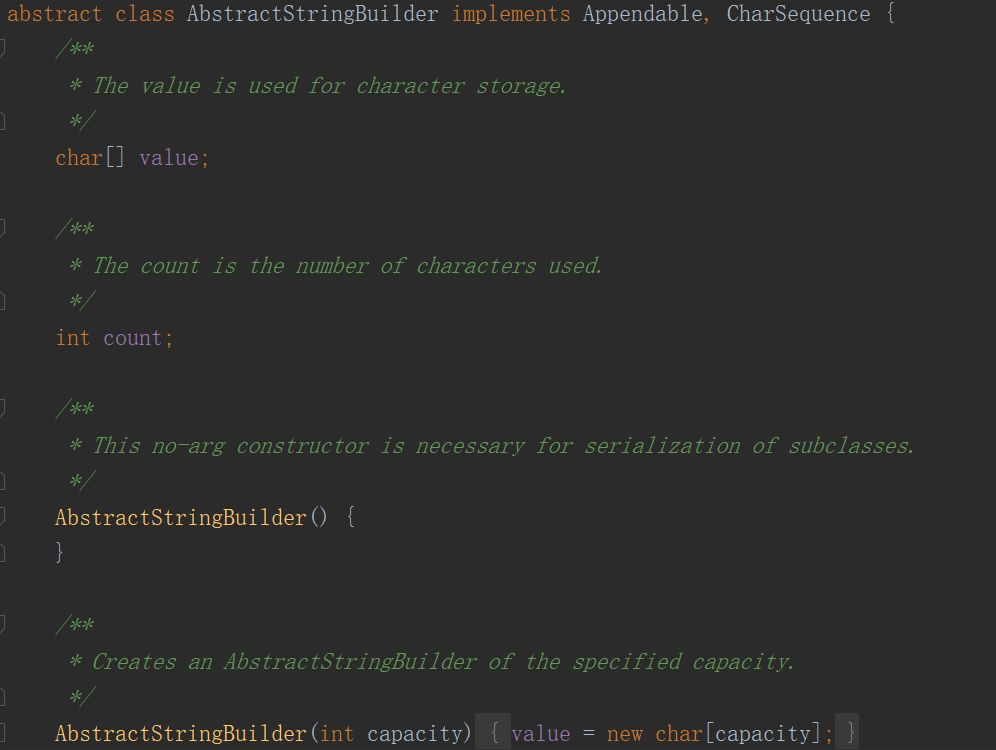
Task: Click the 'char' type keyword before 'value;'
Action: pos(79,158)
